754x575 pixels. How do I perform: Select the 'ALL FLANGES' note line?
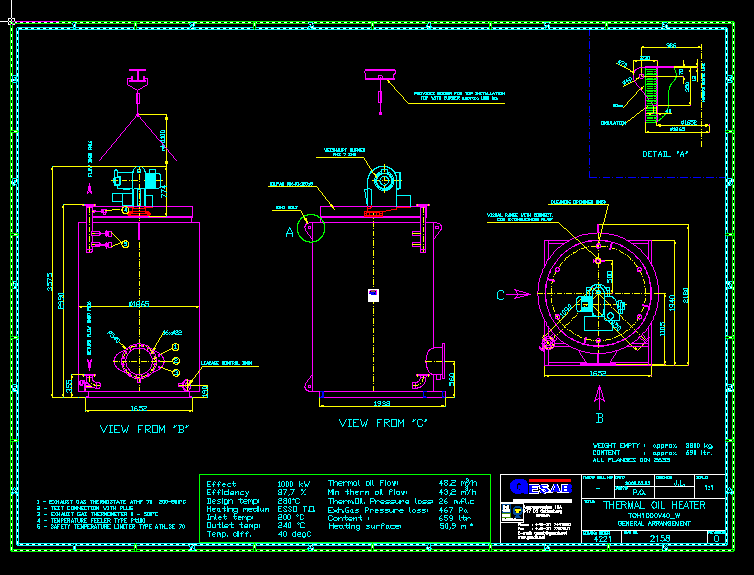click(630, 460)
